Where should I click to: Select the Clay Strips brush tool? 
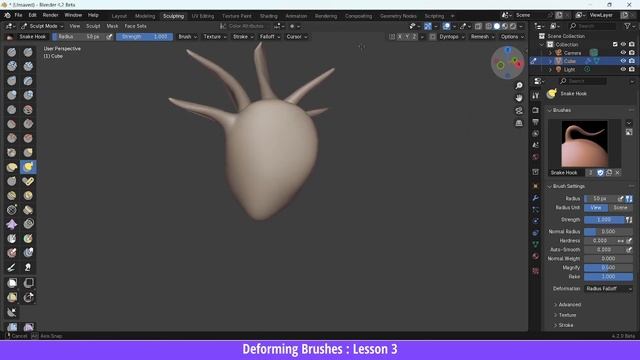click(x=28, y=67)
